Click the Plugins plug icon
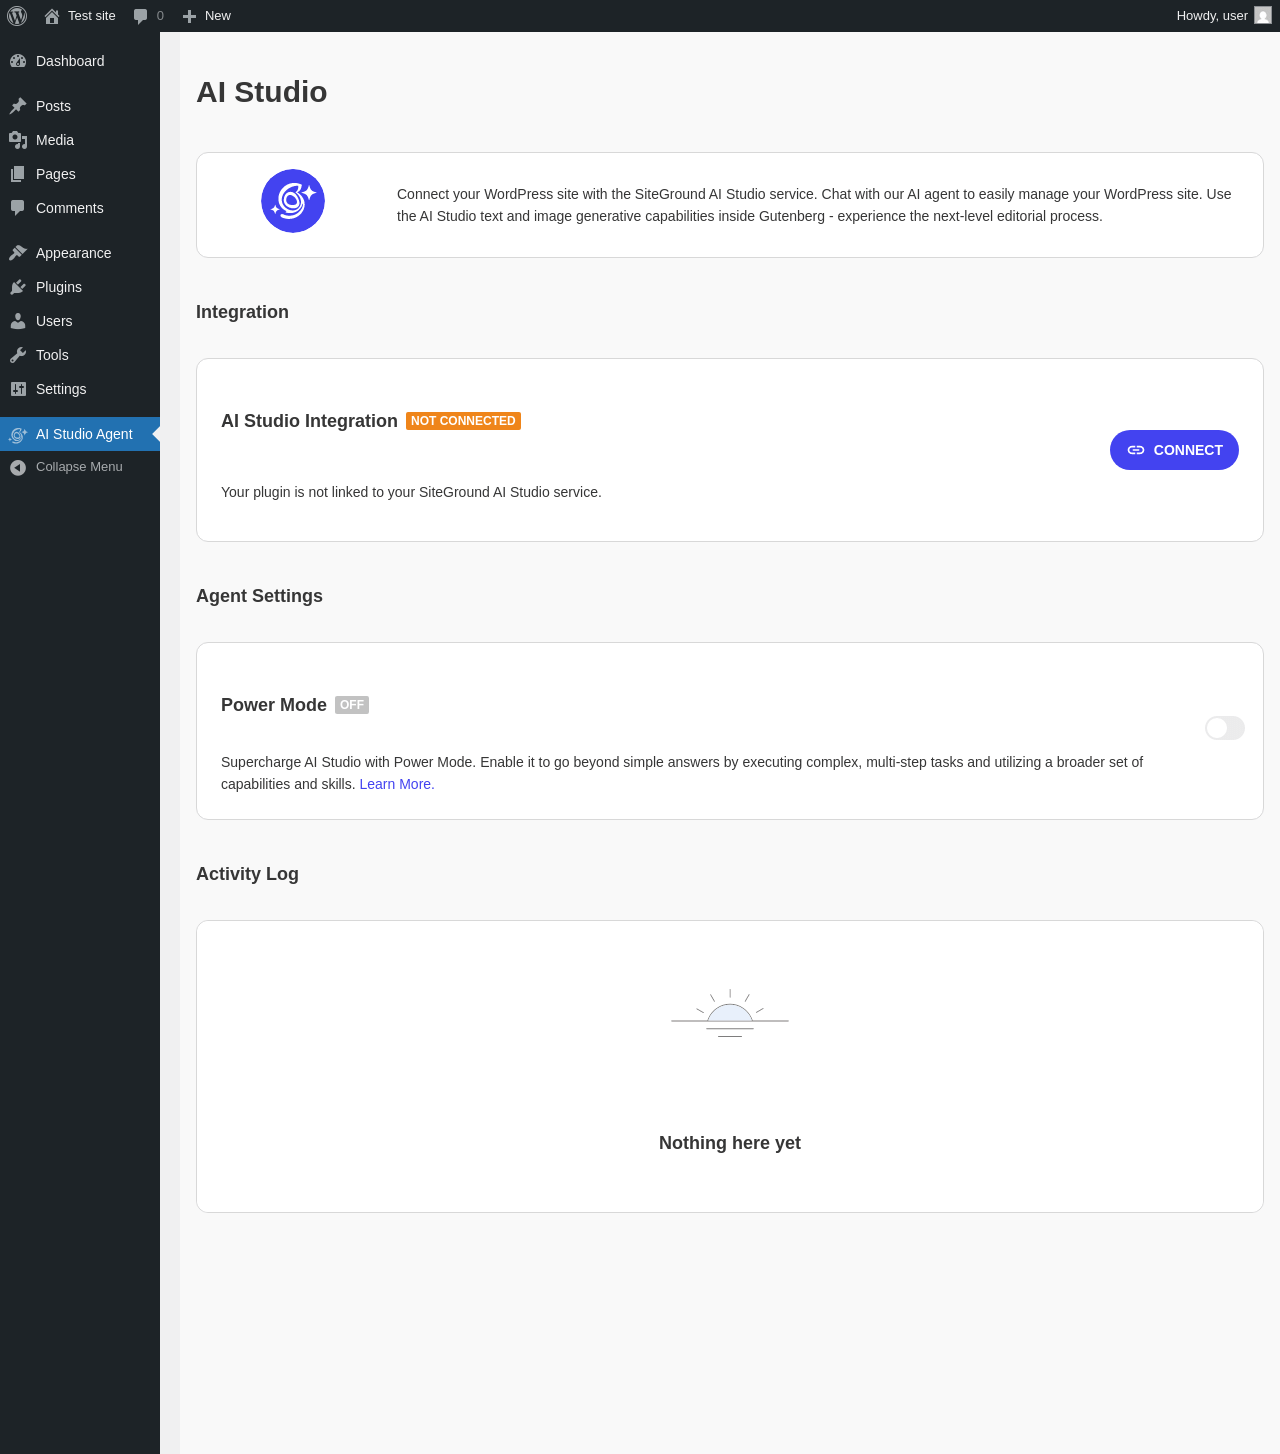The height and width of the screenshot is (1454, 1280). 18,287
